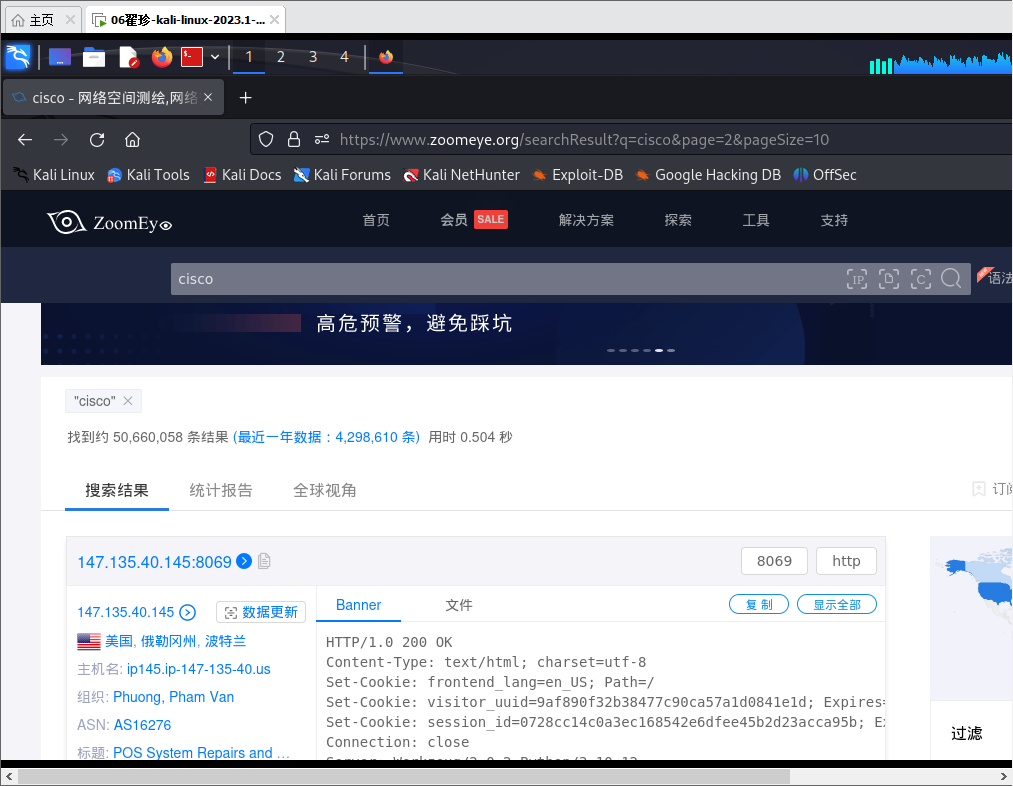This screenshot has height=786, width=1013.
Task: Close the 06翟珍-kali-linux VM tab
Action: point(275,20)
